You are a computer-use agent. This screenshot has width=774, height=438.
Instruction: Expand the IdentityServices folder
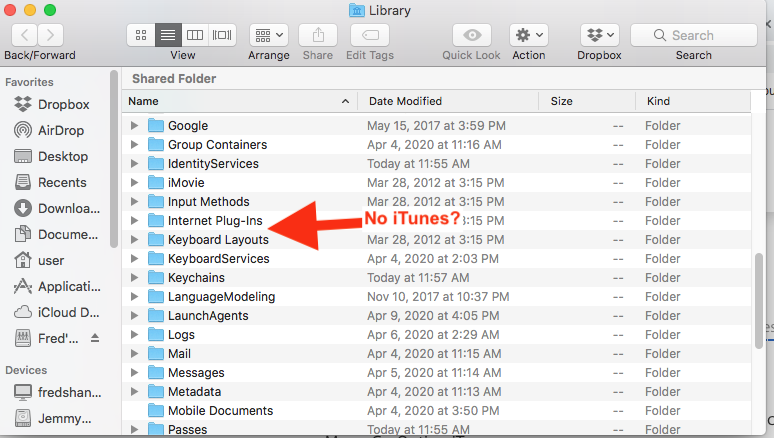tap(134, 163)
